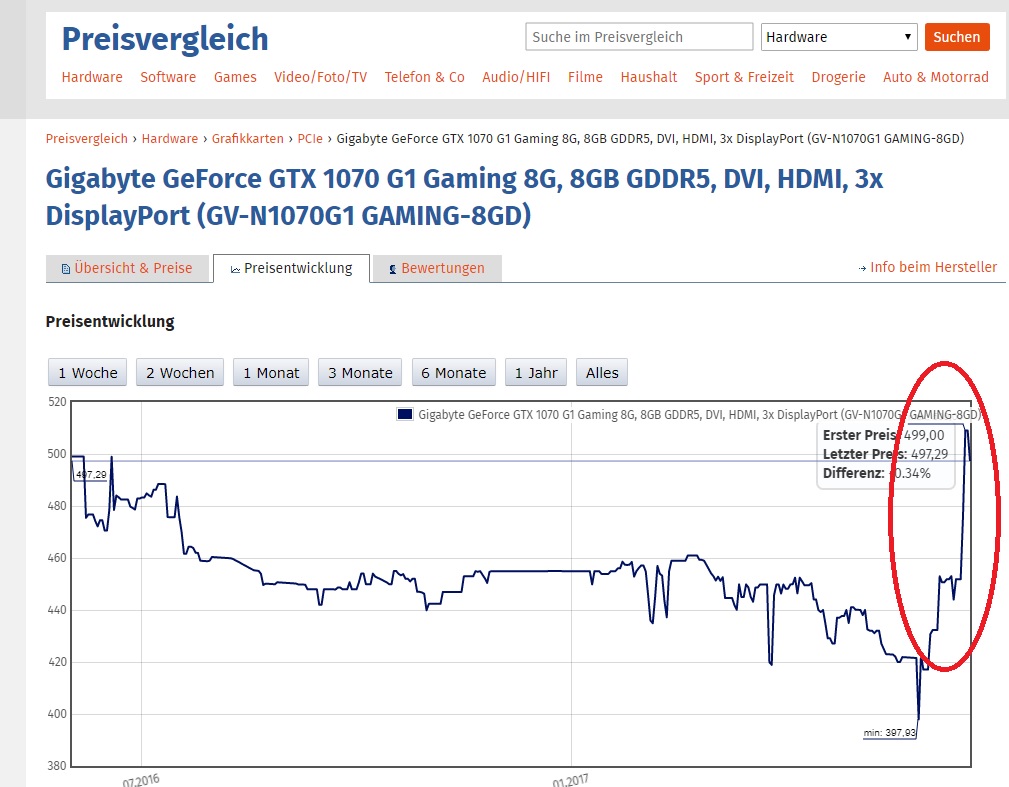Screen dimensions: 1009x787
Task: Go to the Hardware breadcrumb link
Action: (x=170, y=138)
